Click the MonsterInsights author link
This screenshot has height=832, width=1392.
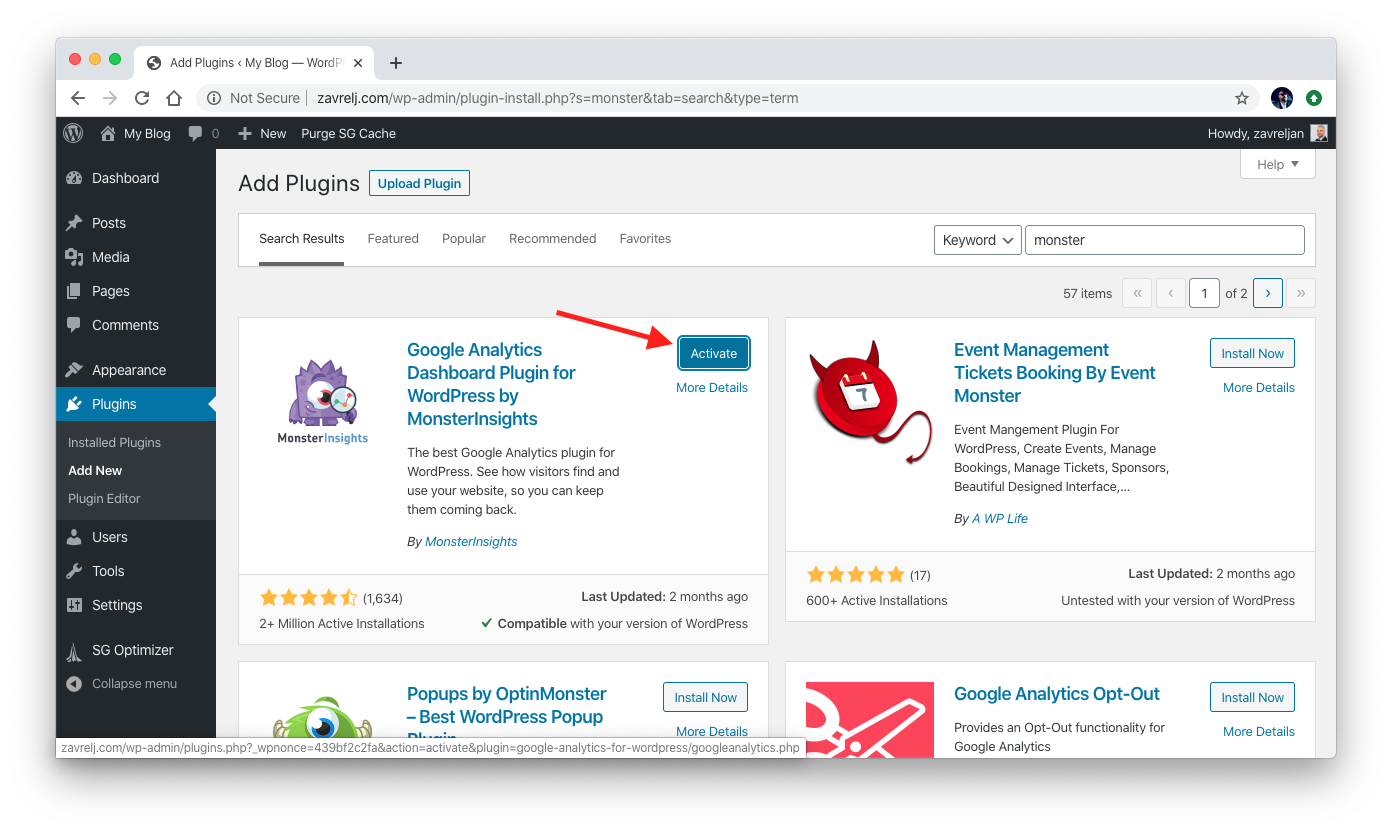point(471,541)
